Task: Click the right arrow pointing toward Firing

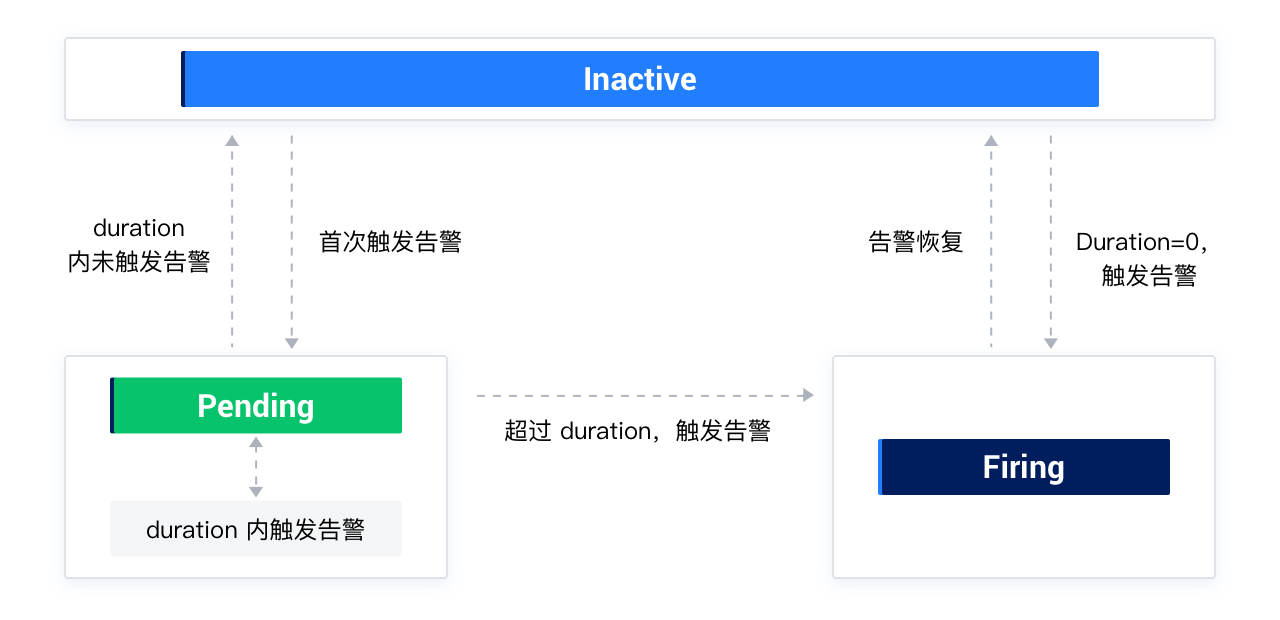Action: click(x=645, y=396)
